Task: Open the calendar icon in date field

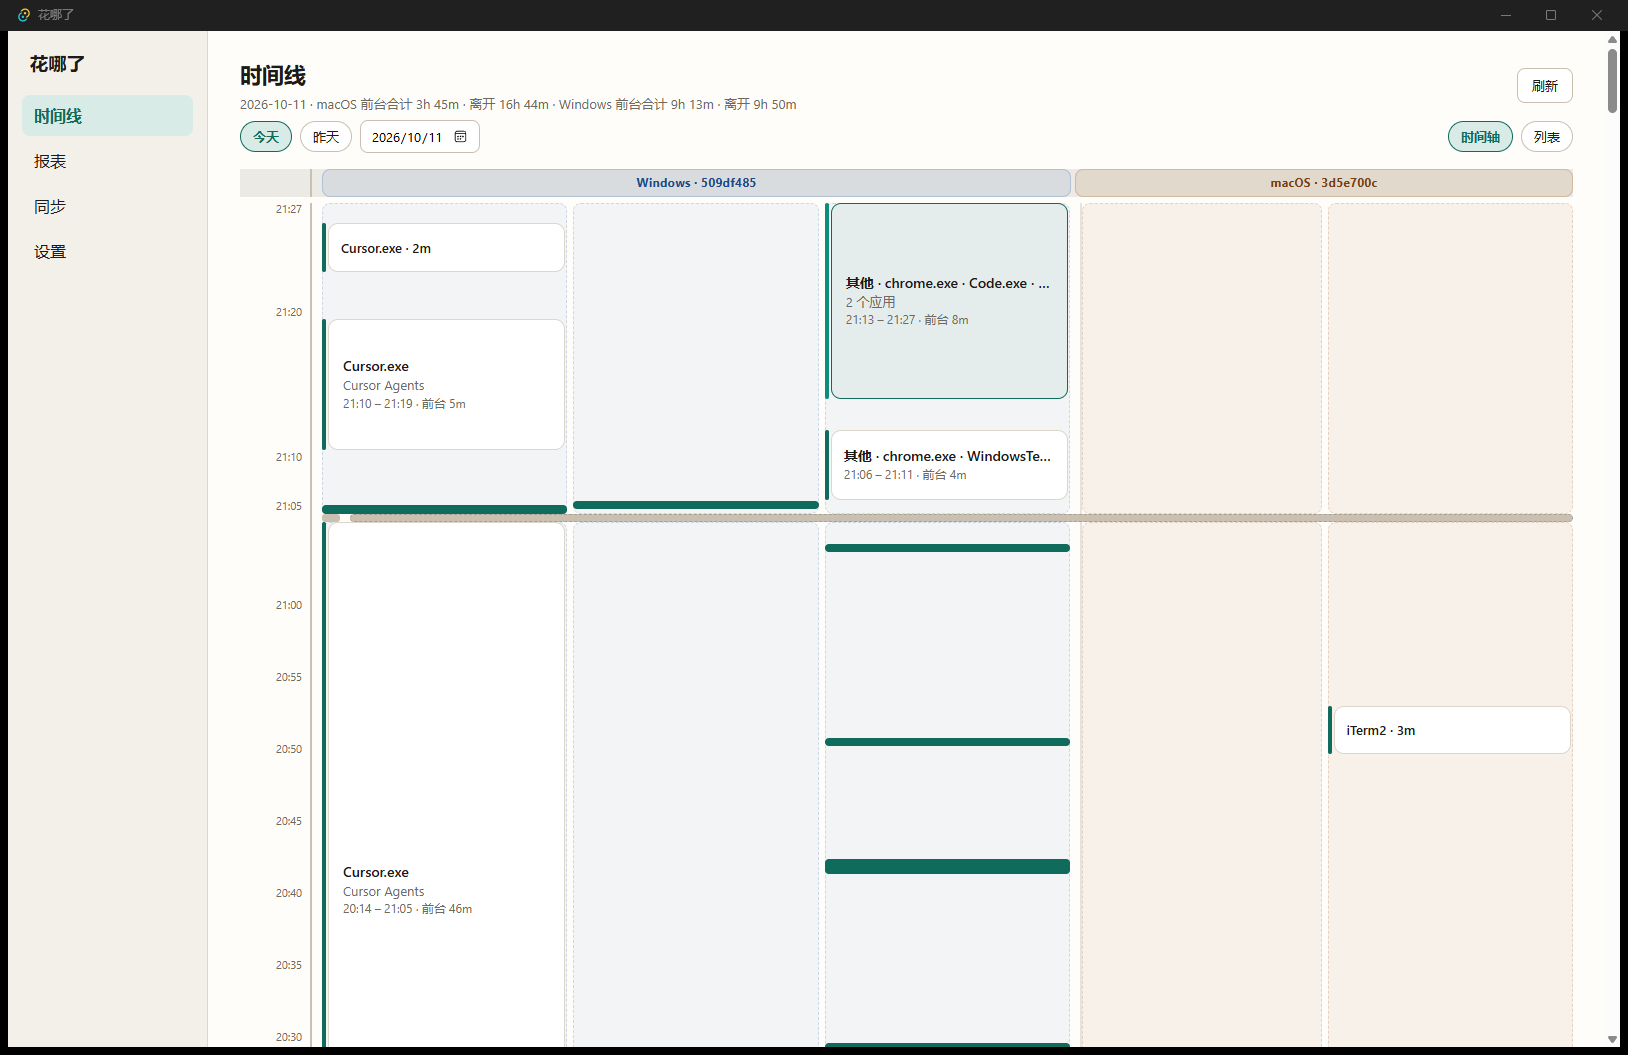Action: 460,137
